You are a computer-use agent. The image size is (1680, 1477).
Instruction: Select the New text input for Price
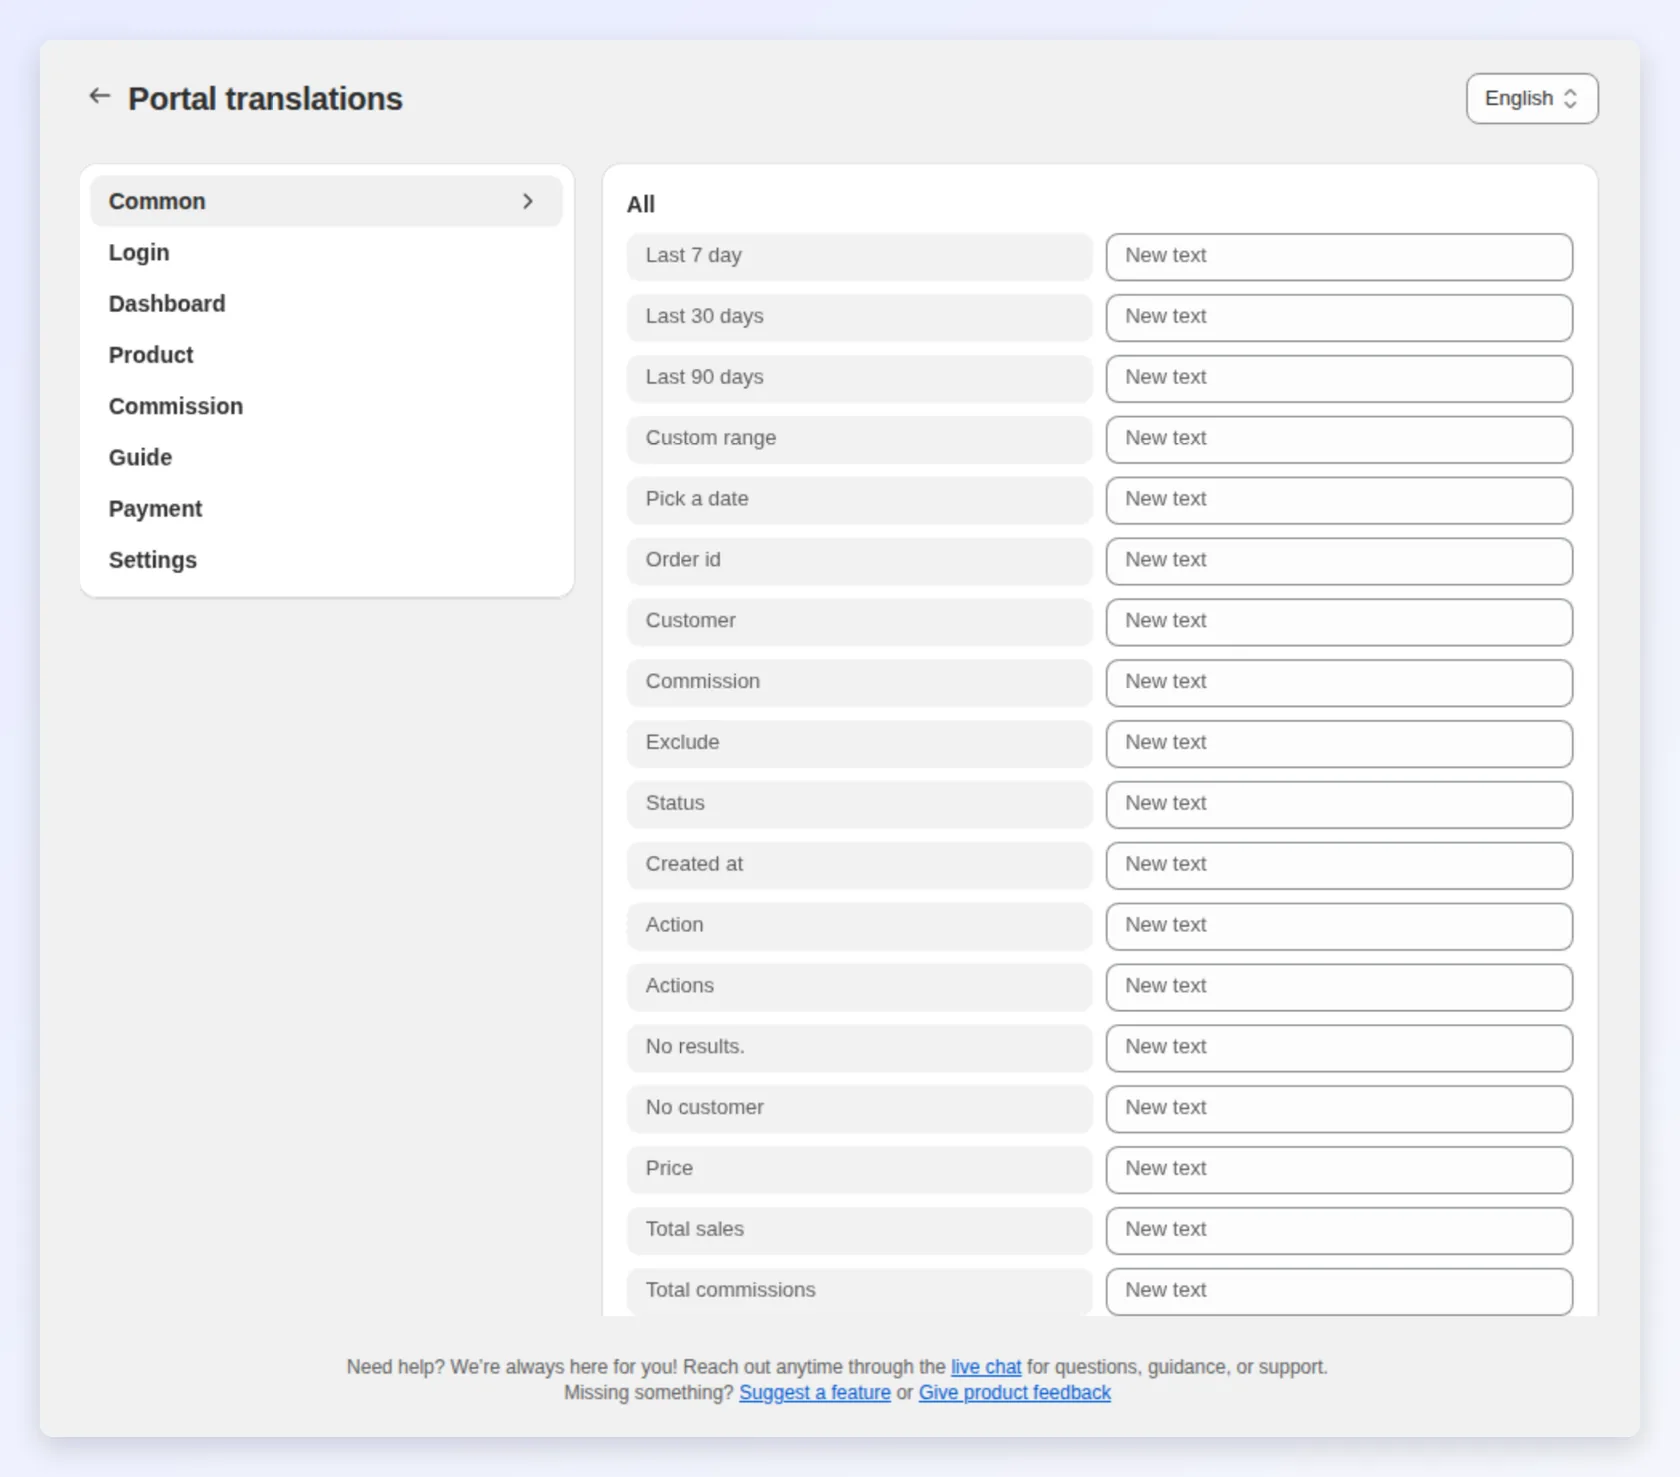click(x=1338, y=1170)
